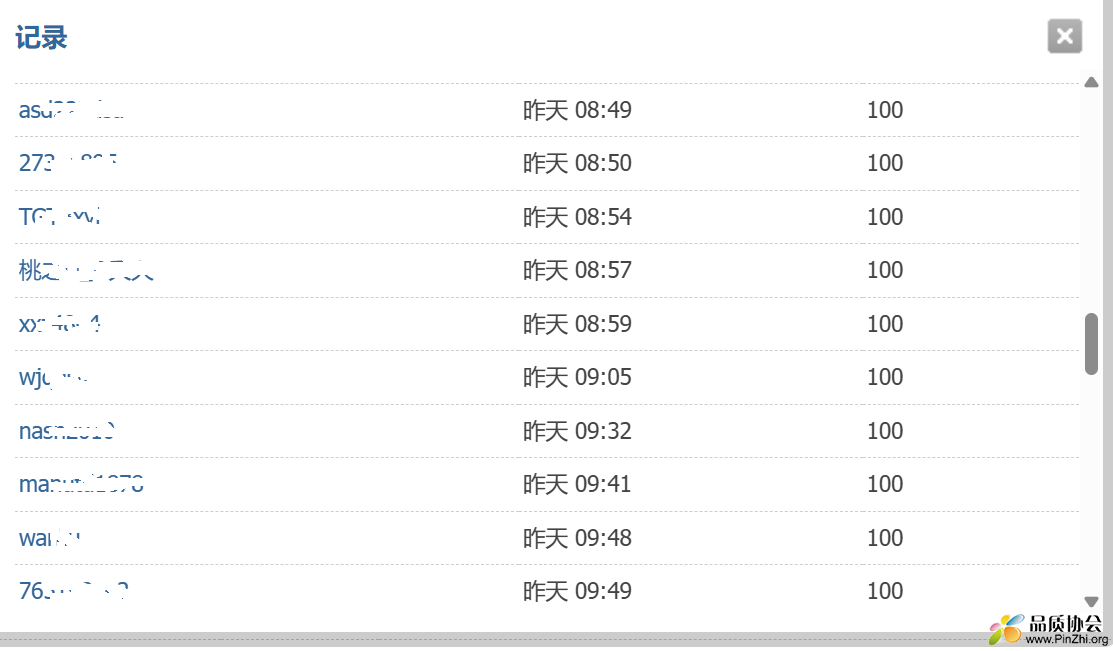This screenshot has height=651, width=1113.
Task: Click the 昨天 08:49 timestamp
Action: click(577, 110)
